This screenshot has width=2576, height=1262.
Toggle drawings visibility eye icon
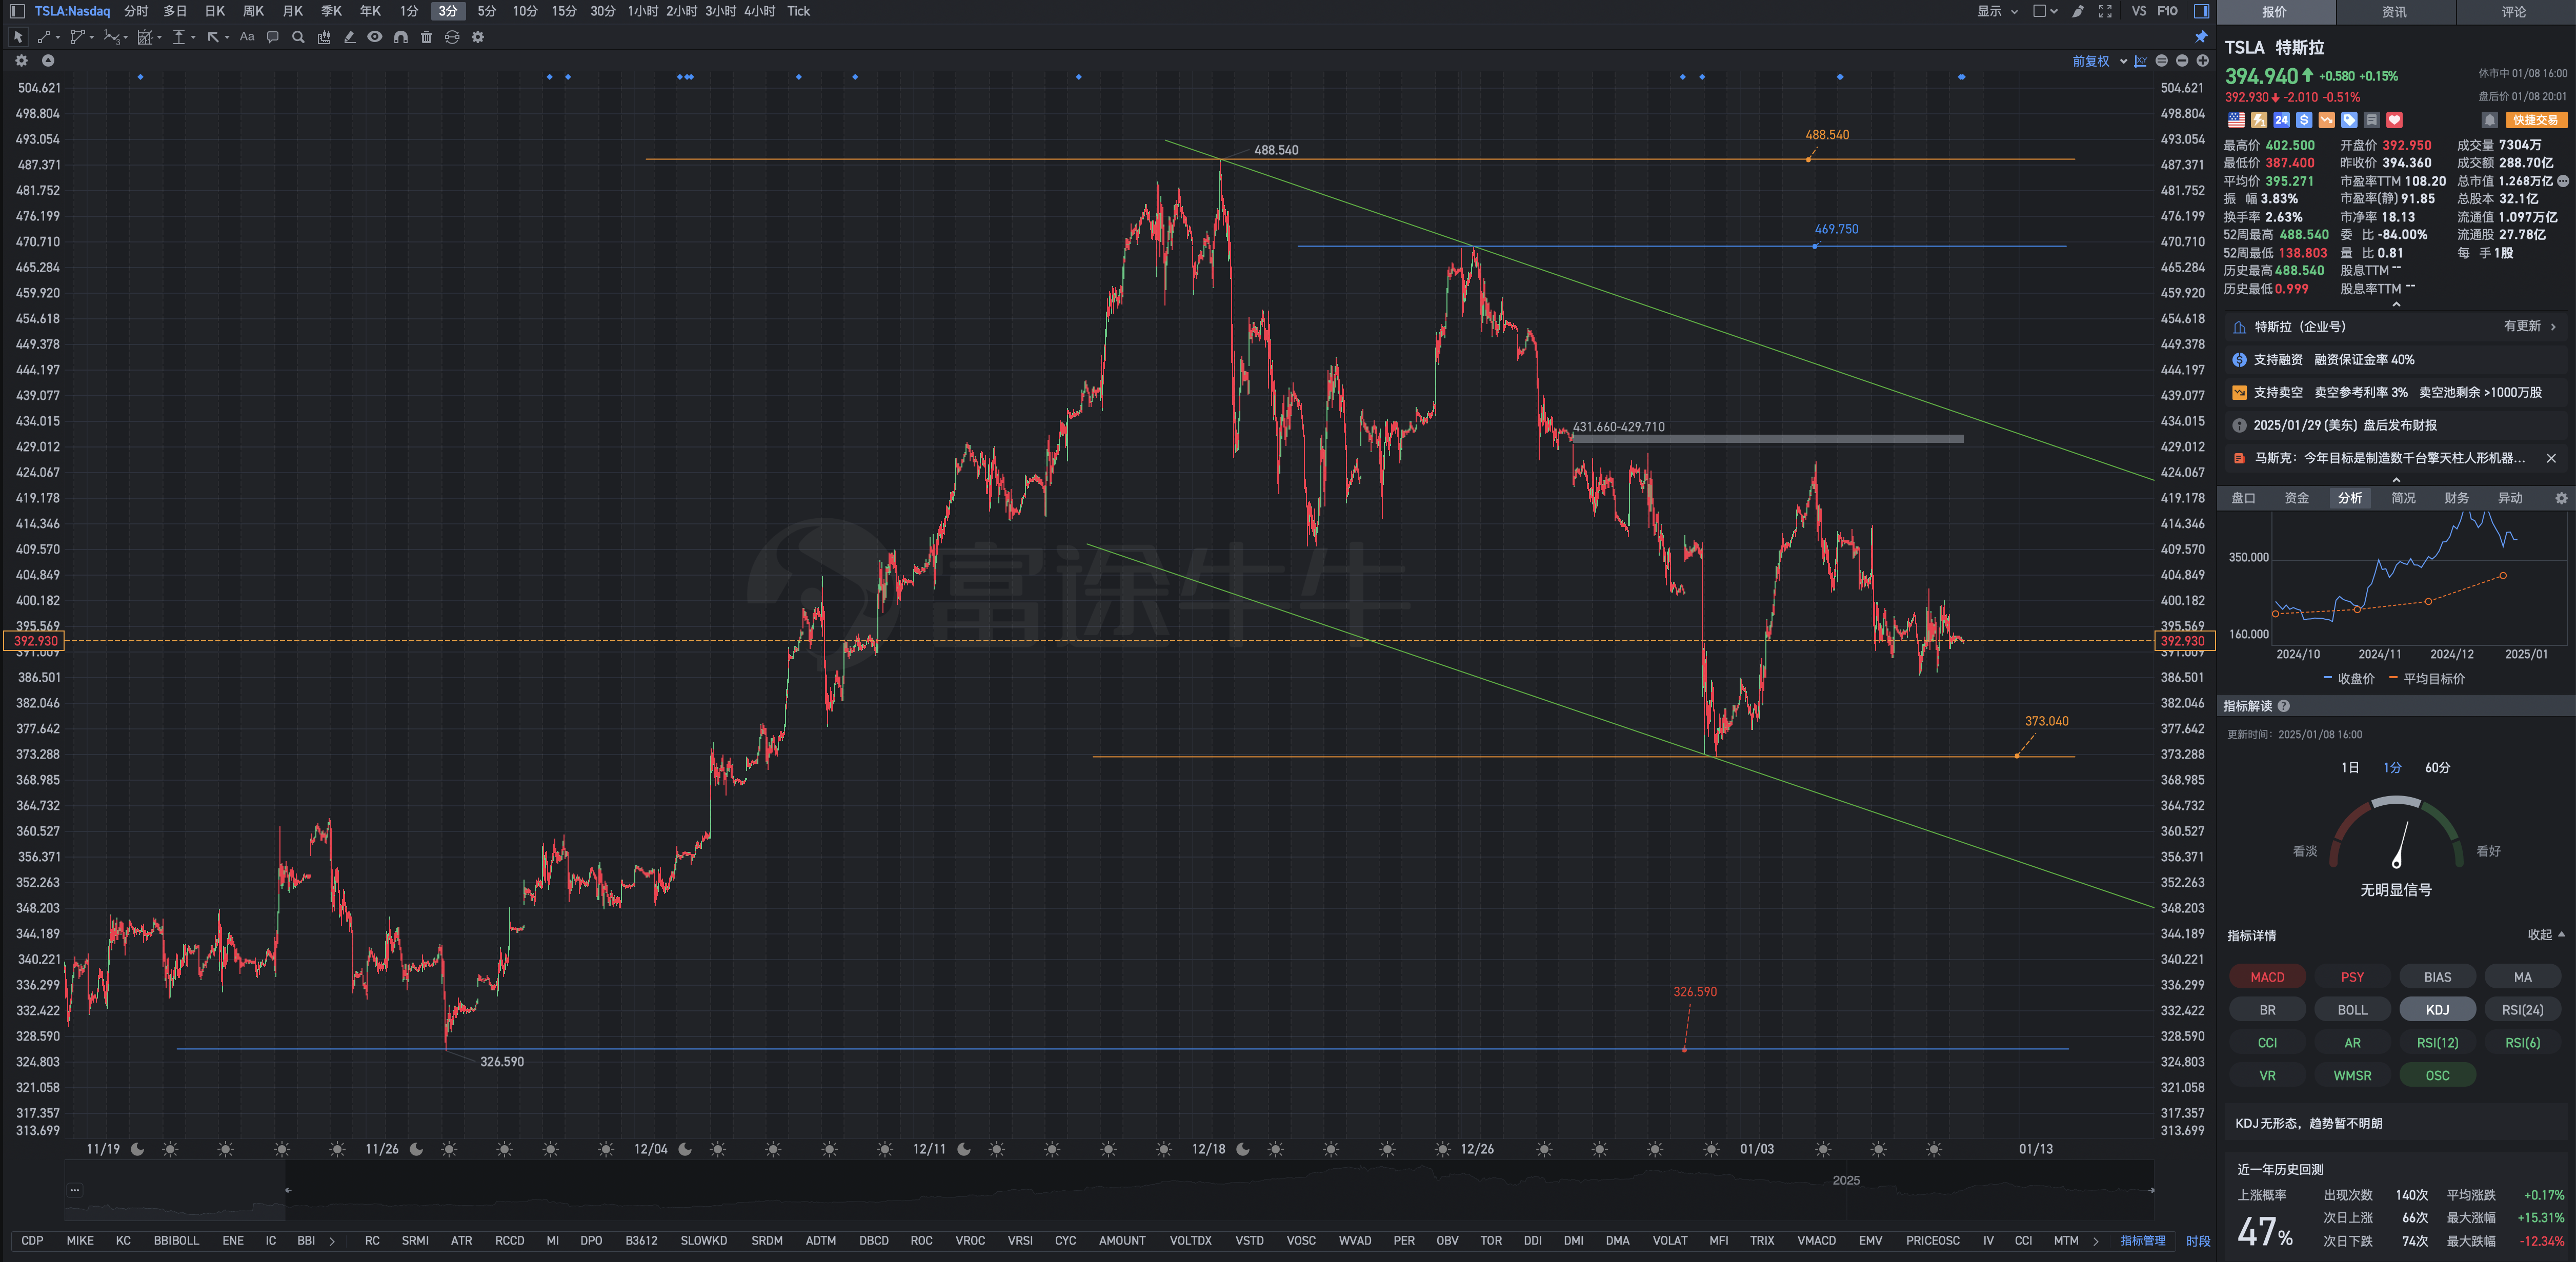pyautogui.click(x=375, y=37)
